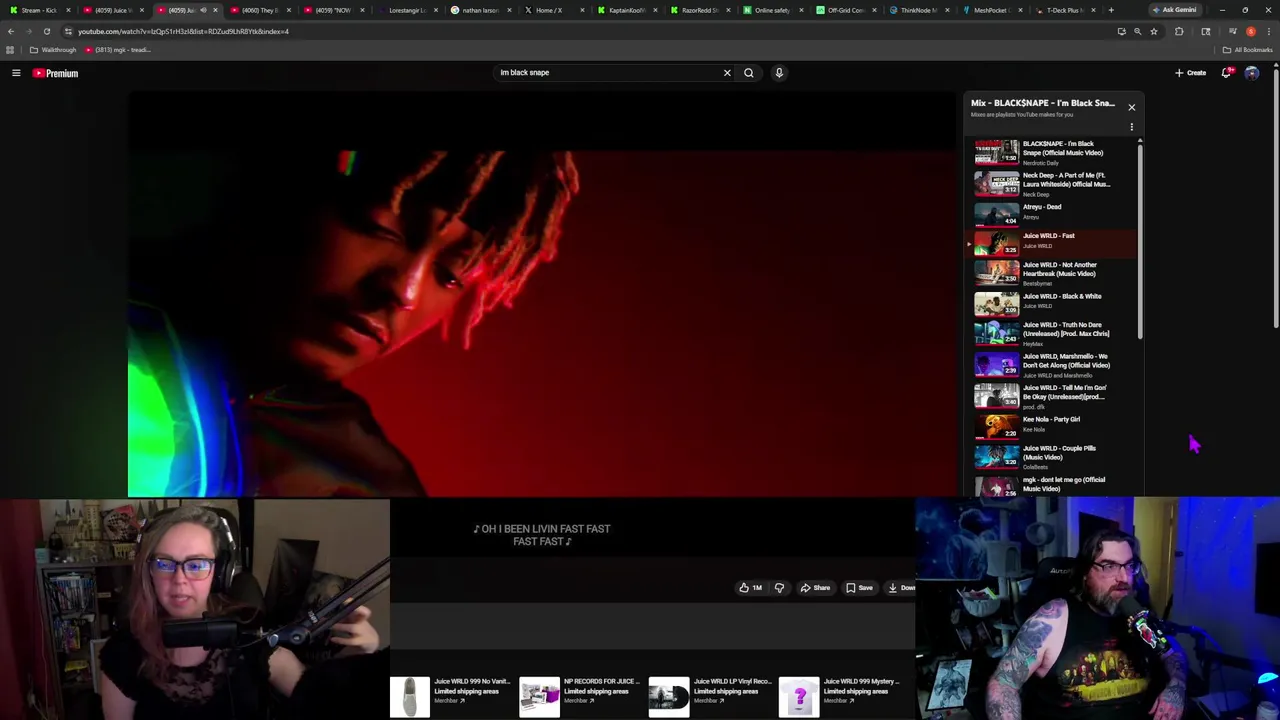The image size is (1280, 720).
Task: Switch to the T-Deck Plus tab
Action: tap(1064, 10)
